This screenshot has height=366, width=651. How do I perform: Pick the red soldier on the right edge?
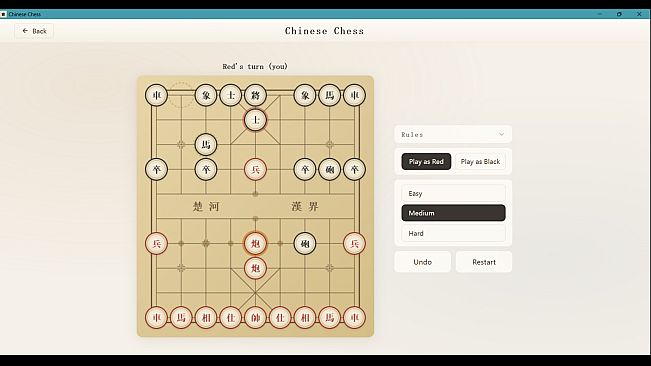(x=354, y=243)
